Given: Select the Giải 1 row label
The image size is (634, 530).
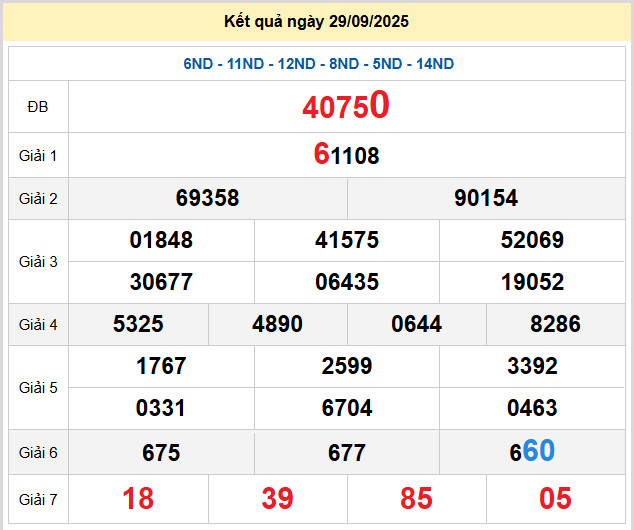Looking at the screenshot, I should coord(38,155).
